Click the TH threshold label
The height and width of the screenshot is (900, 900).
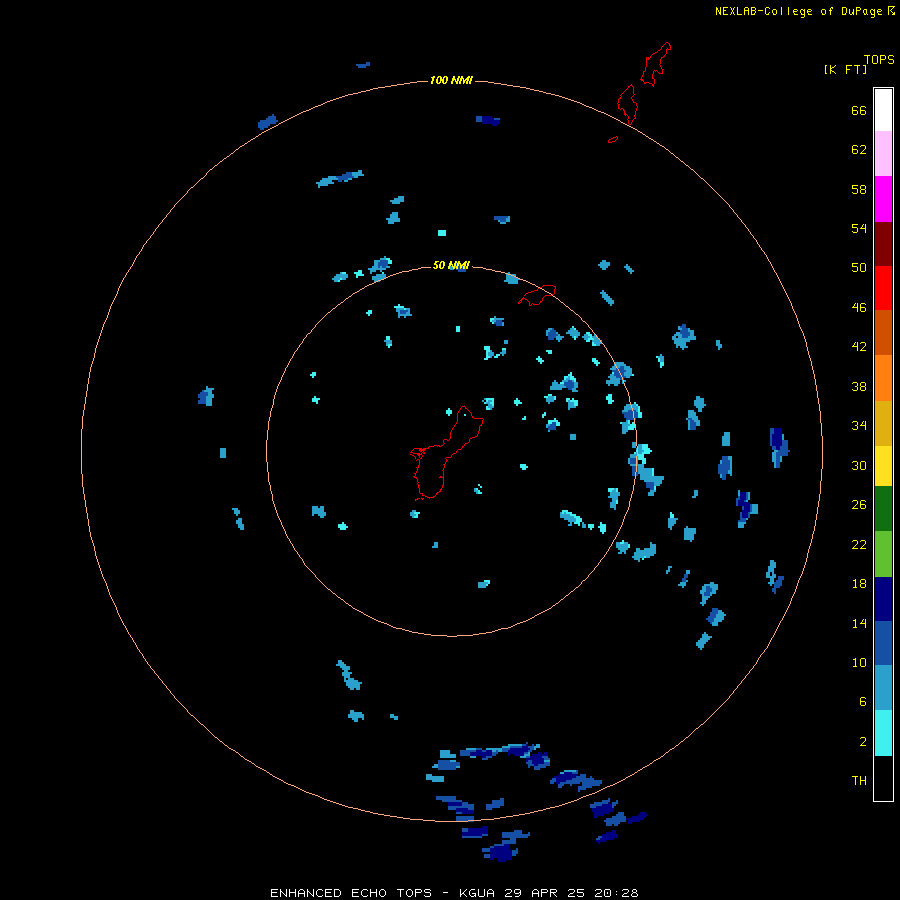coord(859,781)
